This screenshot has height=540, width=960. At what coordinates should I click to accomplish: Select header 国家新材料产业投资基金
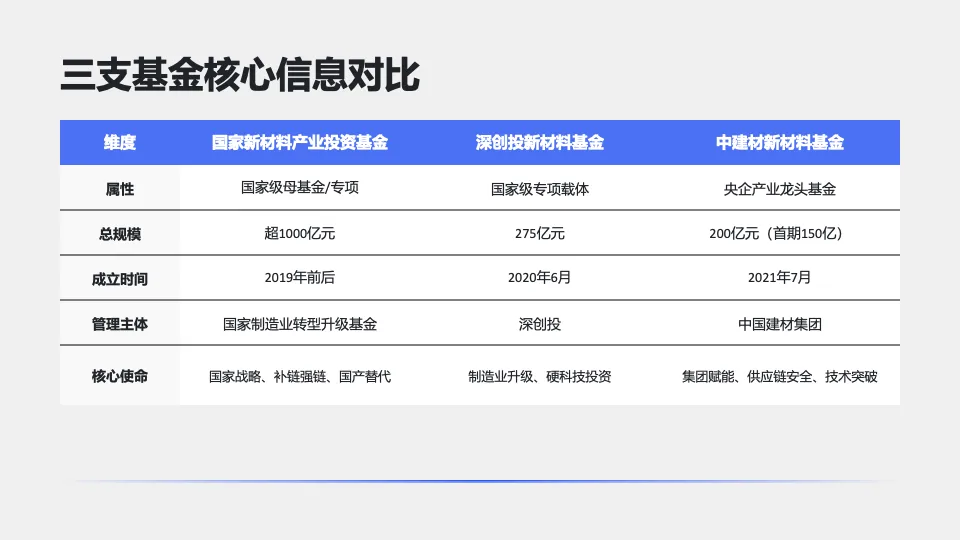(300, 143)
